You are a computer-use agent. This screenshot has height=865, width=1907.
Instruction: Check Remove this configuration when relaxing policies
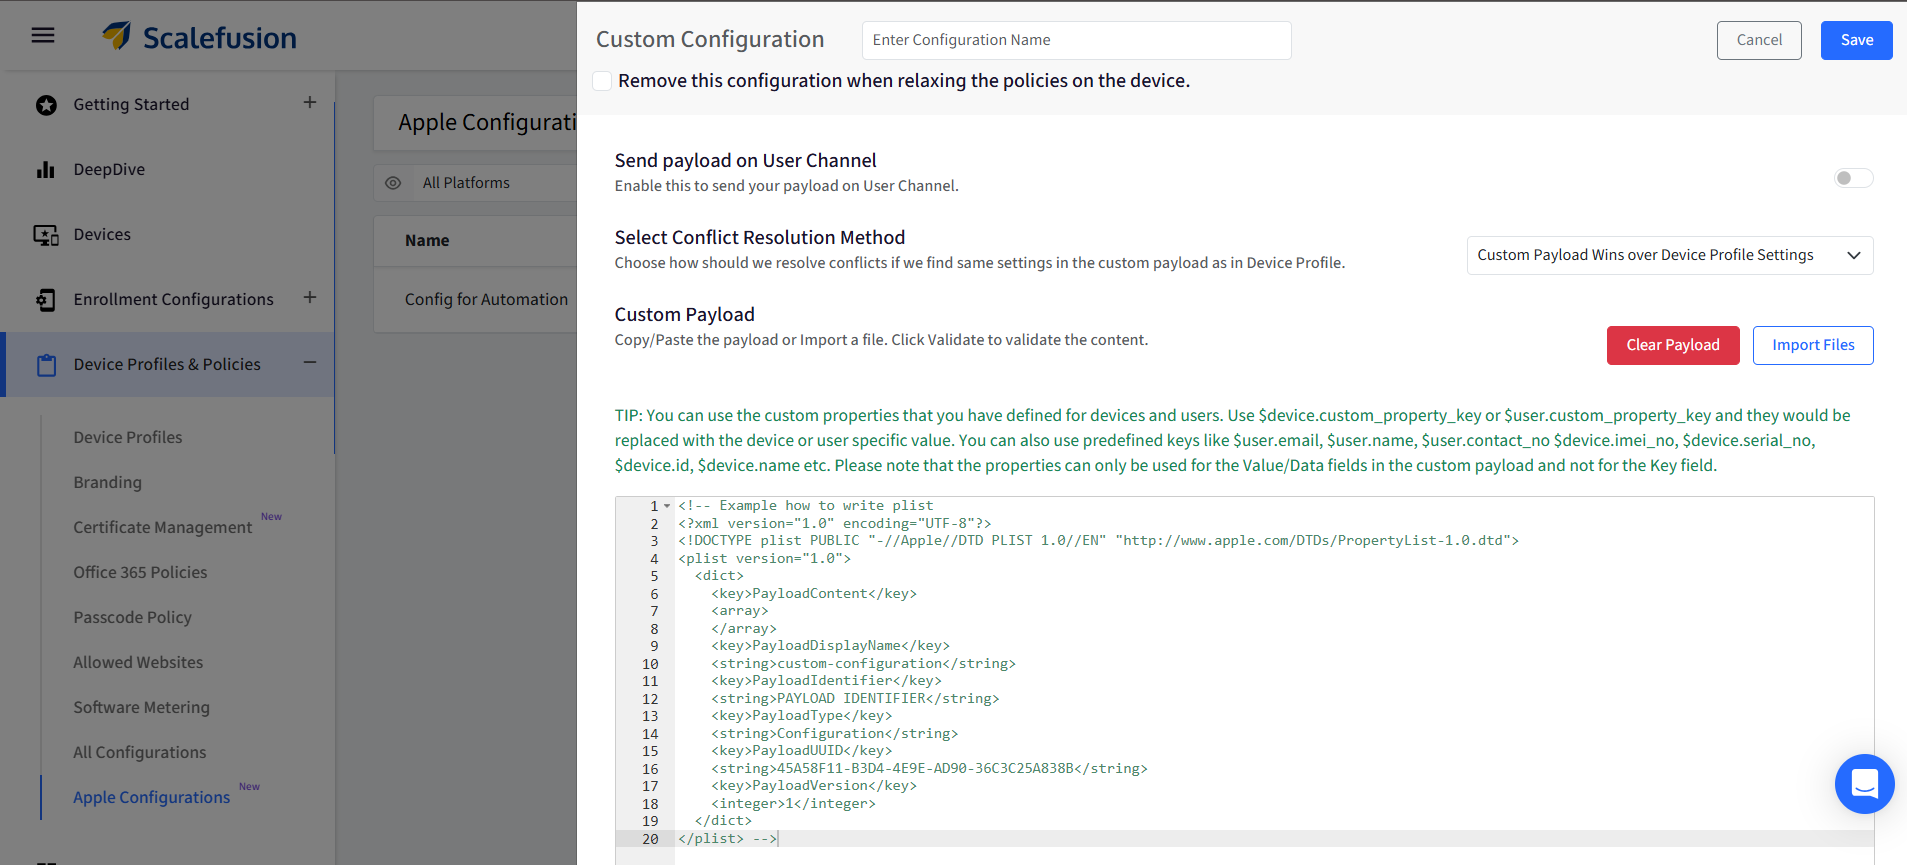click(602, 81)
